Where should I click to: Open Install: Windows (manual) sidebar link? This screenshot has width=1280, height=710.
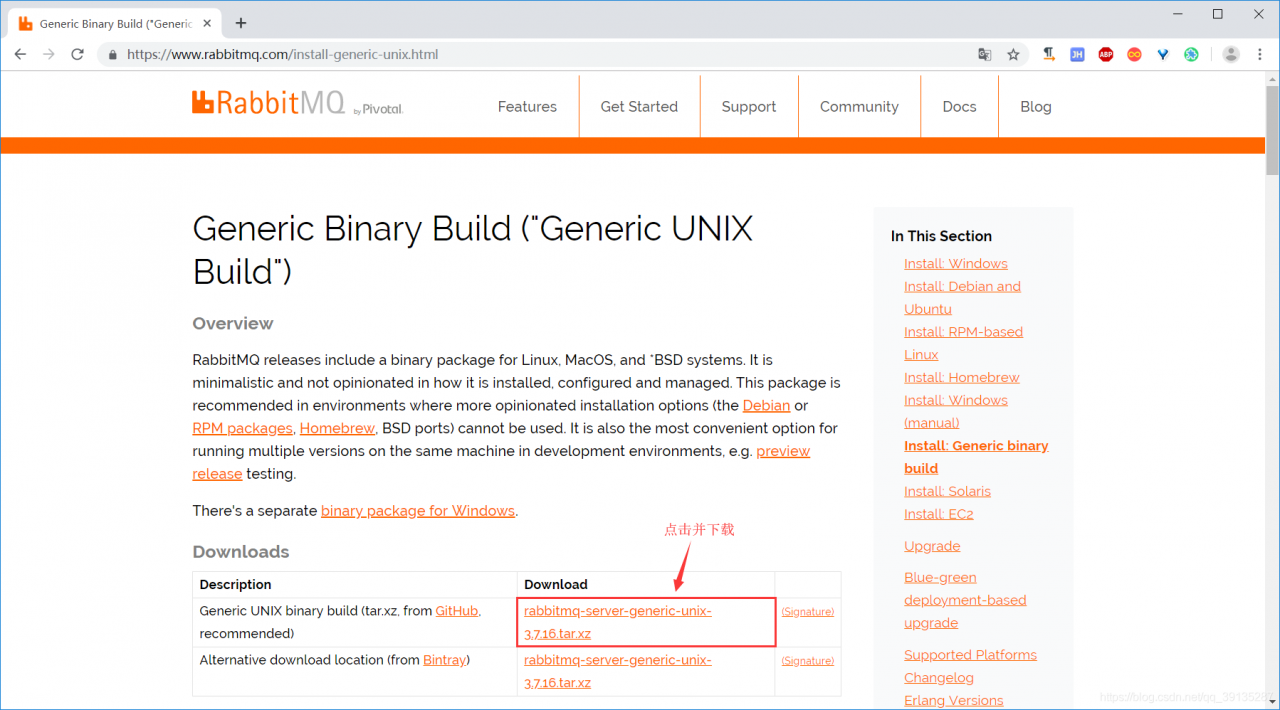click(x=956, y=411)
